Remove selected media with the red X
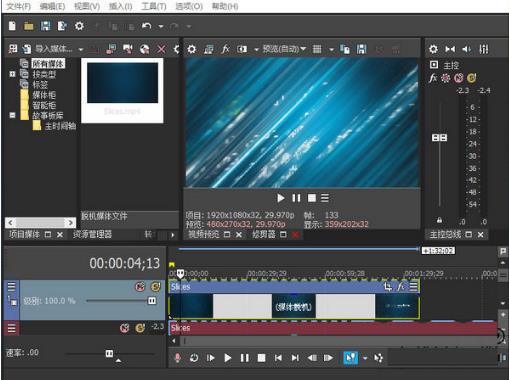 (161, 49)
